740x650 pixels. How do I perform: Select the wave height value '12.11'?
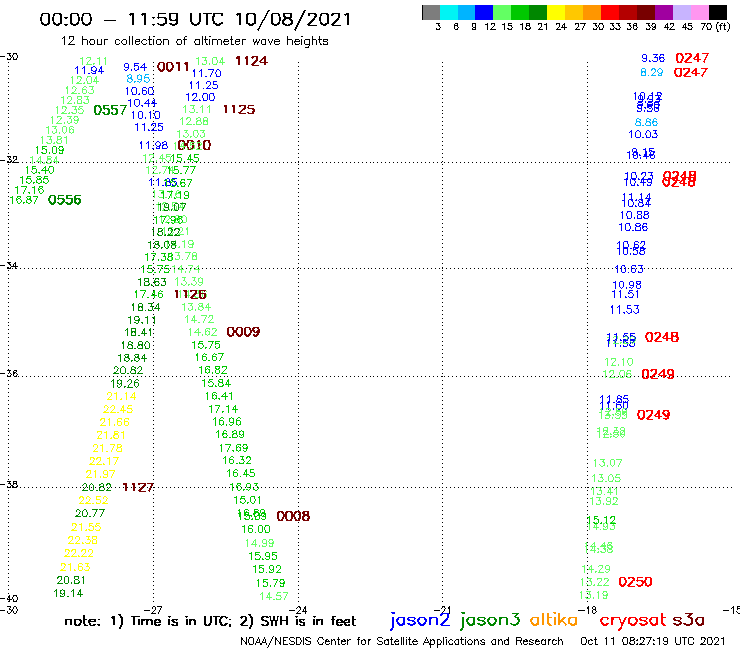[93, 61]
